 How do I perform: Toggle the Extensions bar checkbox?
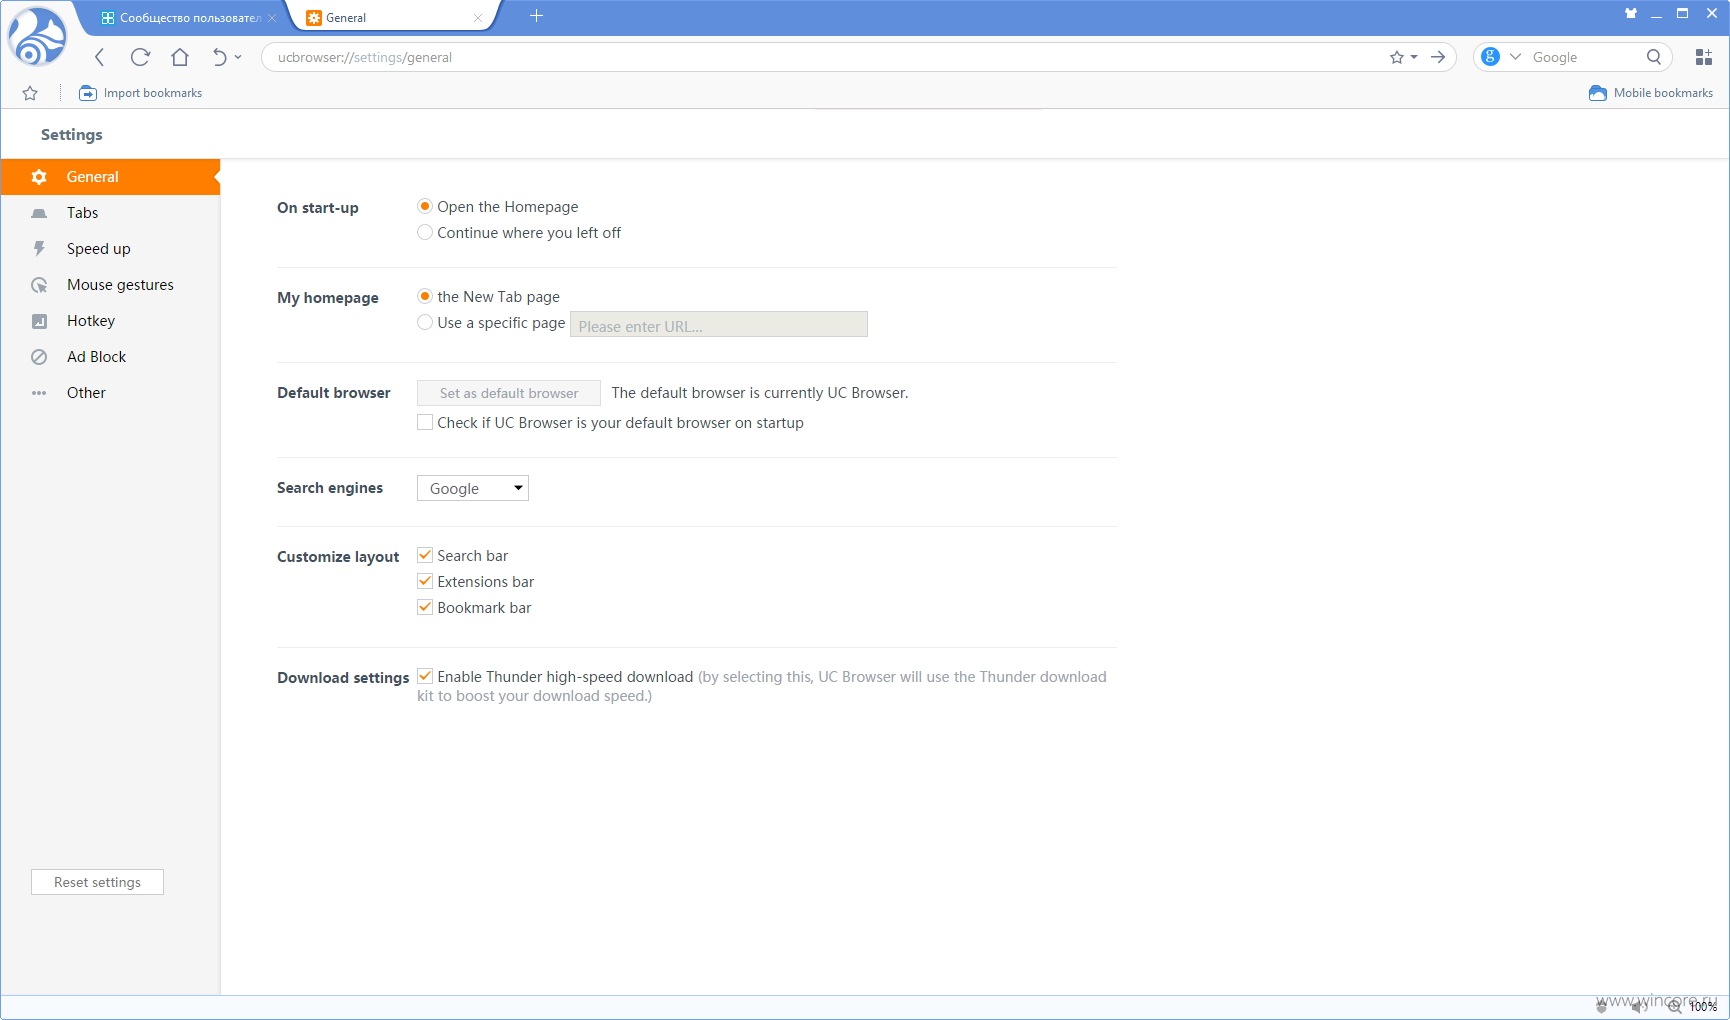coord(425,581)
